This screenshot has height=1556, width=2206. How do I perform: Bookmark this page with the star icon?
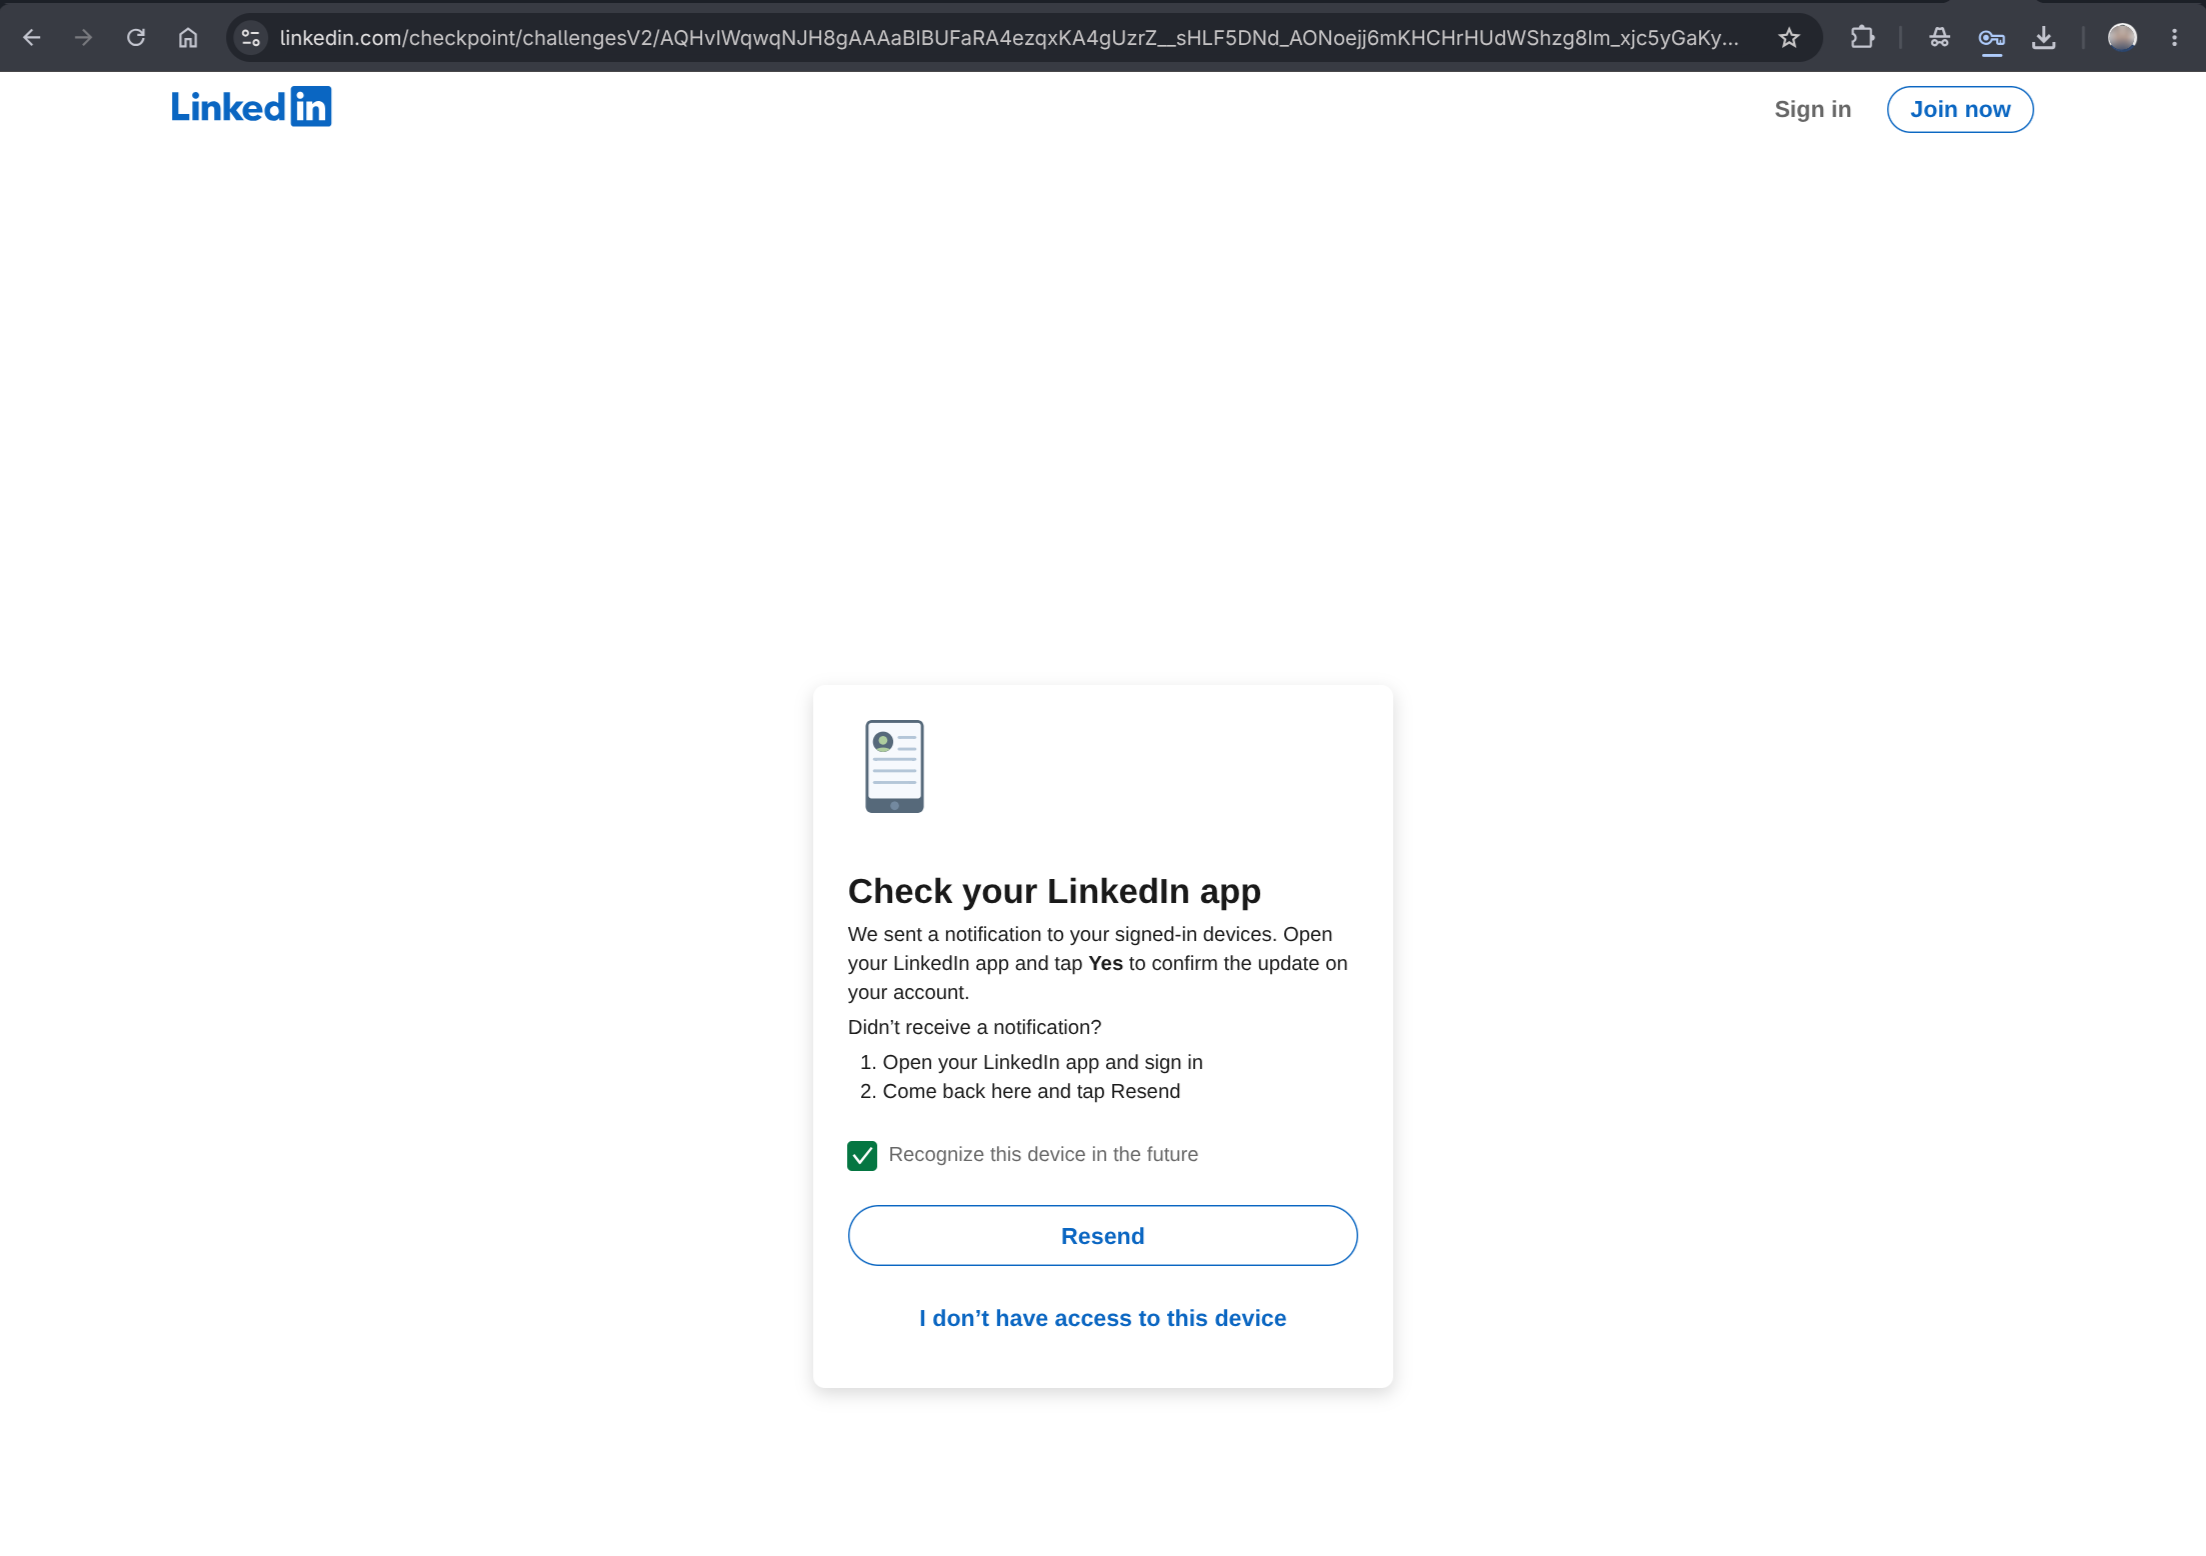pyautogui.click(x=1789, y=38)
